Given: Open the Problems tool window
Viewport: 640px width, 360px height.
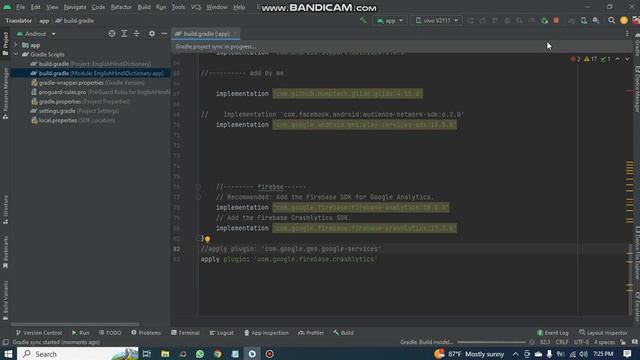Looking at the screenshot, I should click(146, 333).
